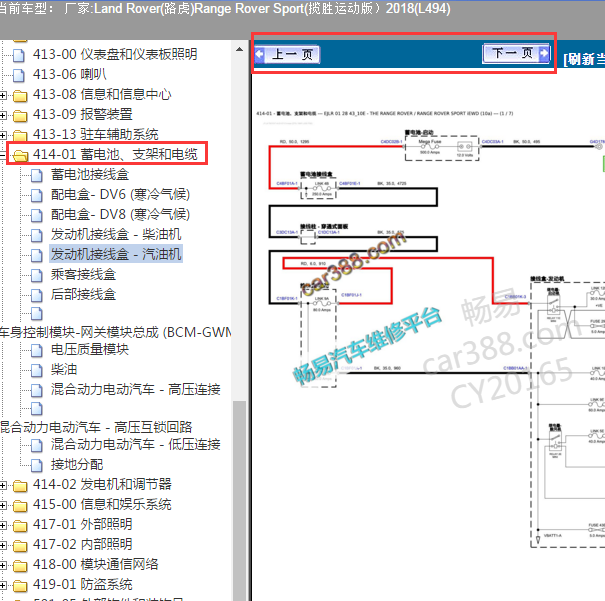Click page icon beside 发动机接线盒 - 柴油机
This screenshot has width=605, height=601.
37,236
